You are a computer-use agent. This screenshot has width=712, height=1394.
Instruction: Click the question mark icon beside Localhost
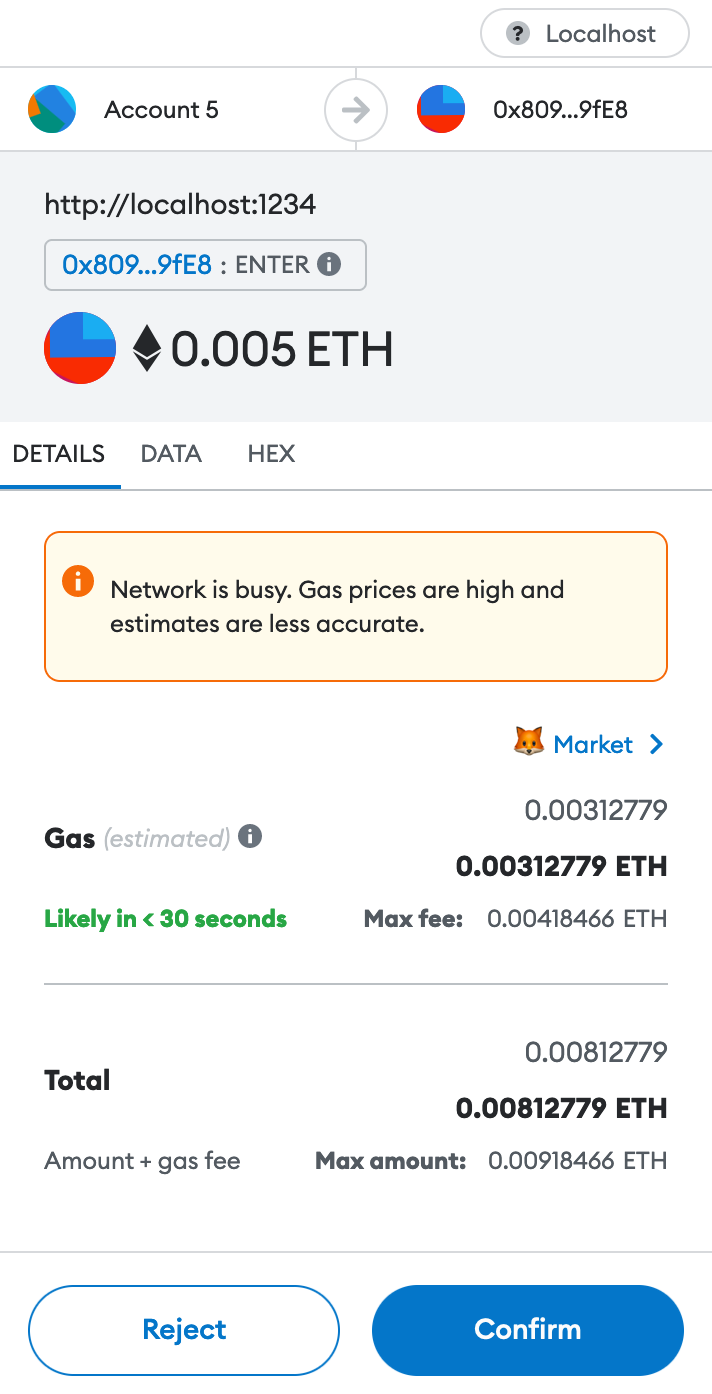517,33
